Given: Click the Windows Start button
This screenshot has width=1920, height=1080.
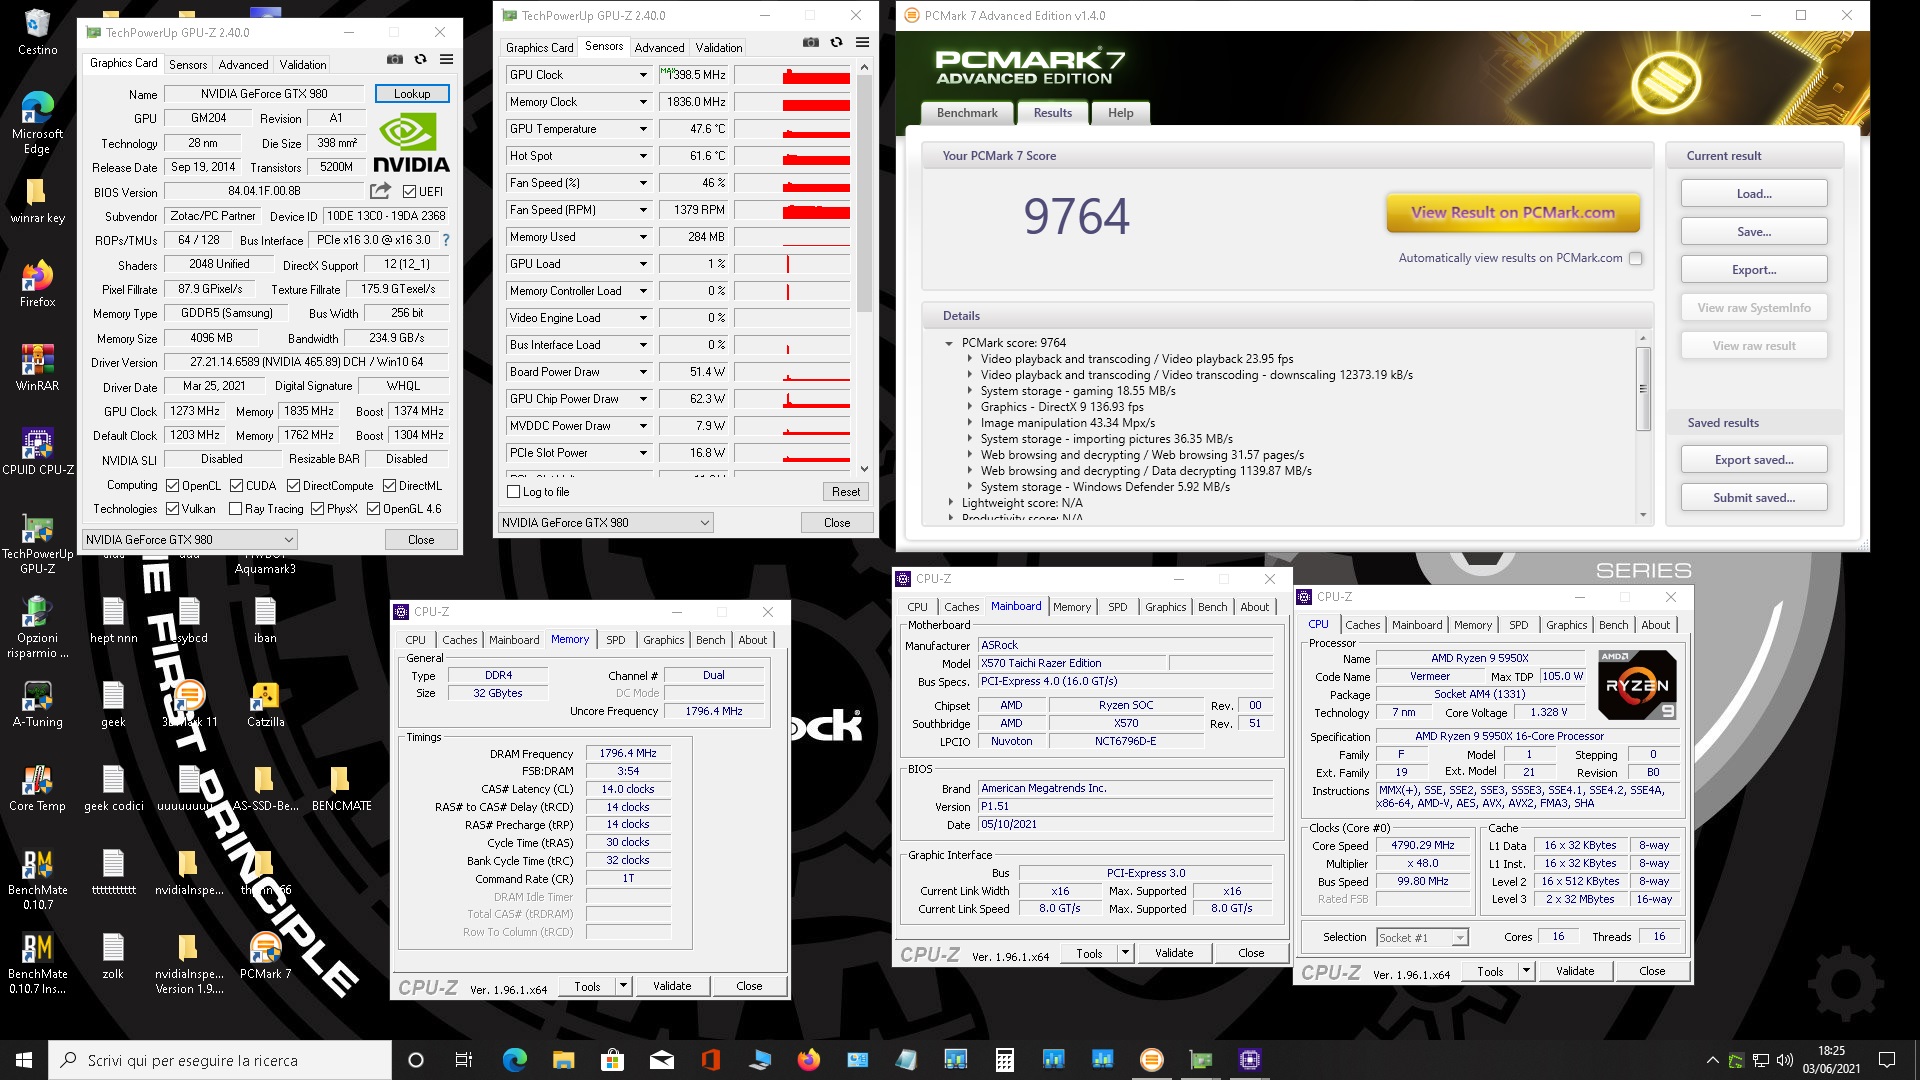Looking at the screenshot, I should tap(24, 1060).
